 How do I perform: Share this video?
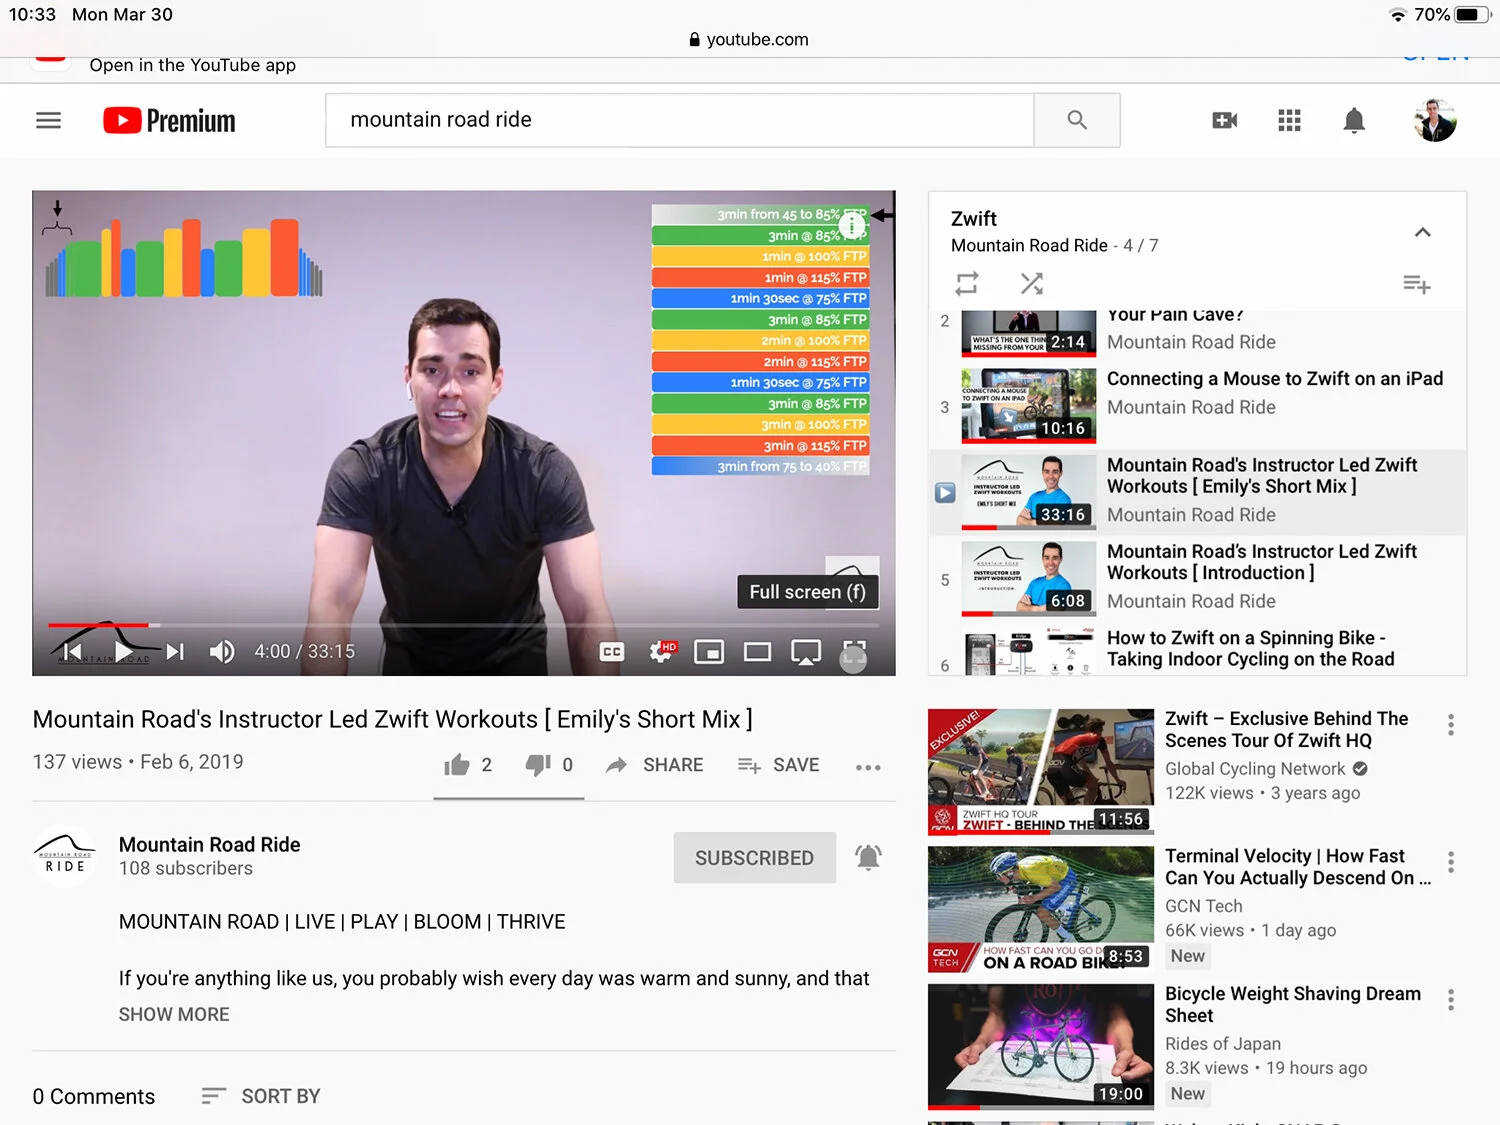[x=655, y=765]
